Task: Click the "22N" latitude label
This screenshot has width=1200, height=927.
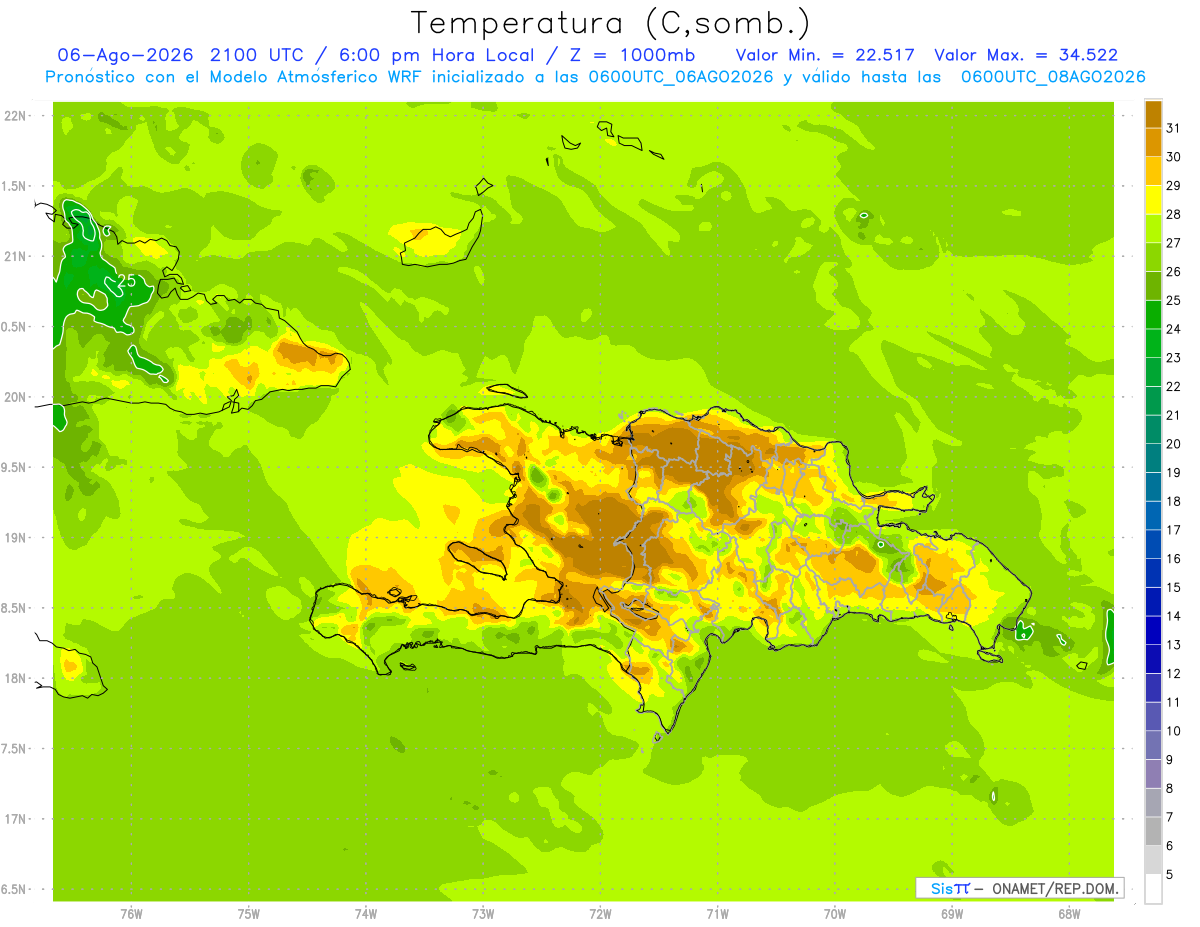Action: (x=15, y=116)
